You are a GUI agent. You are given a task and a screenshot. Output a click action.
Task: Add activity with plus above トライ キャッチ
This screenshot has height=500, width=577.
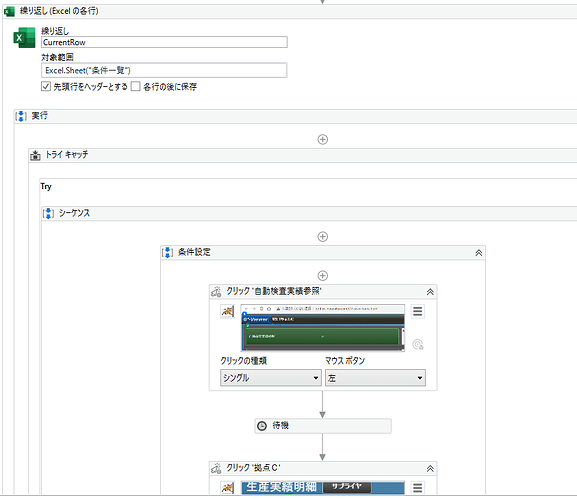click(323, 139)
